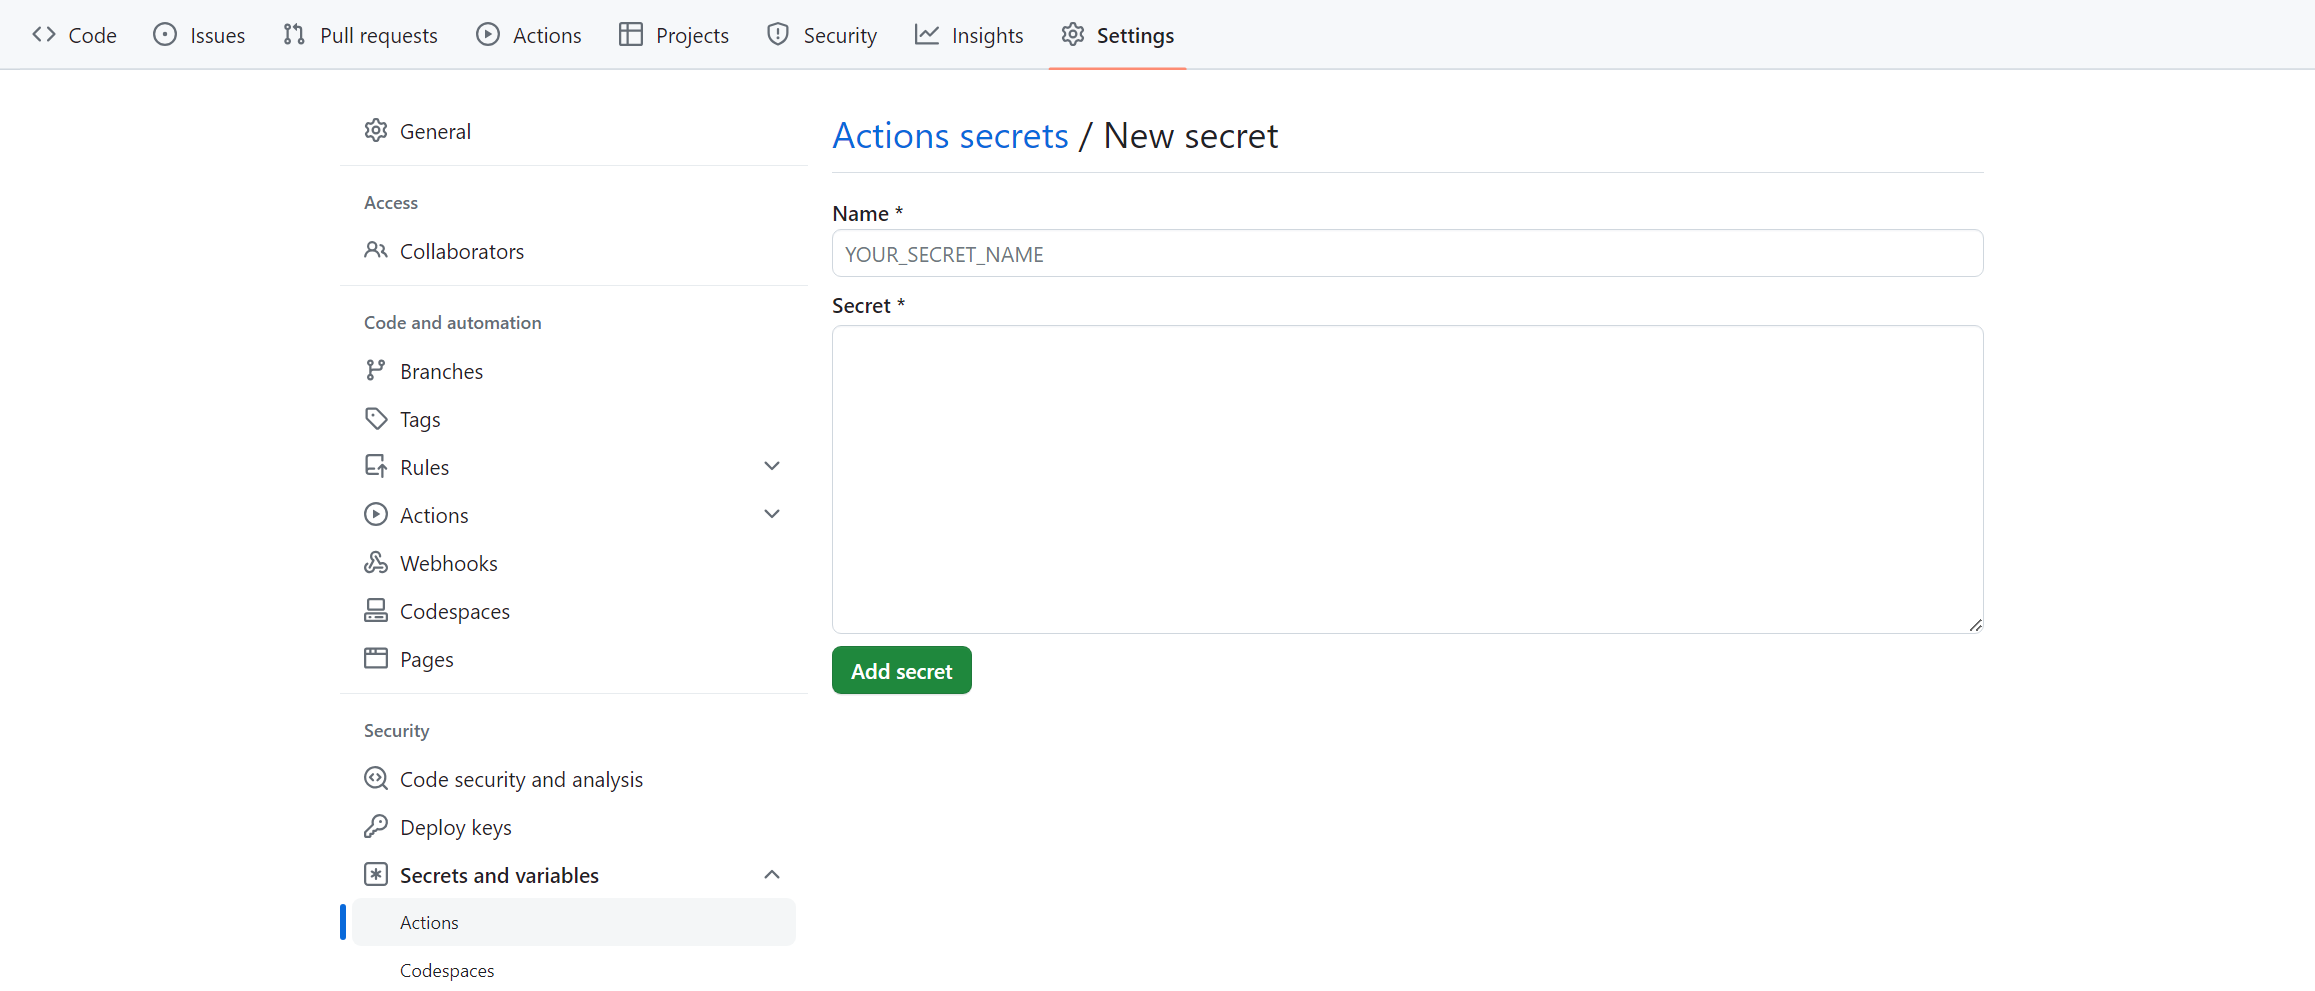The height and width of the screenshot is (991, 2315).
Task: Click the Branches git icon
Action: tap(376, 371)
